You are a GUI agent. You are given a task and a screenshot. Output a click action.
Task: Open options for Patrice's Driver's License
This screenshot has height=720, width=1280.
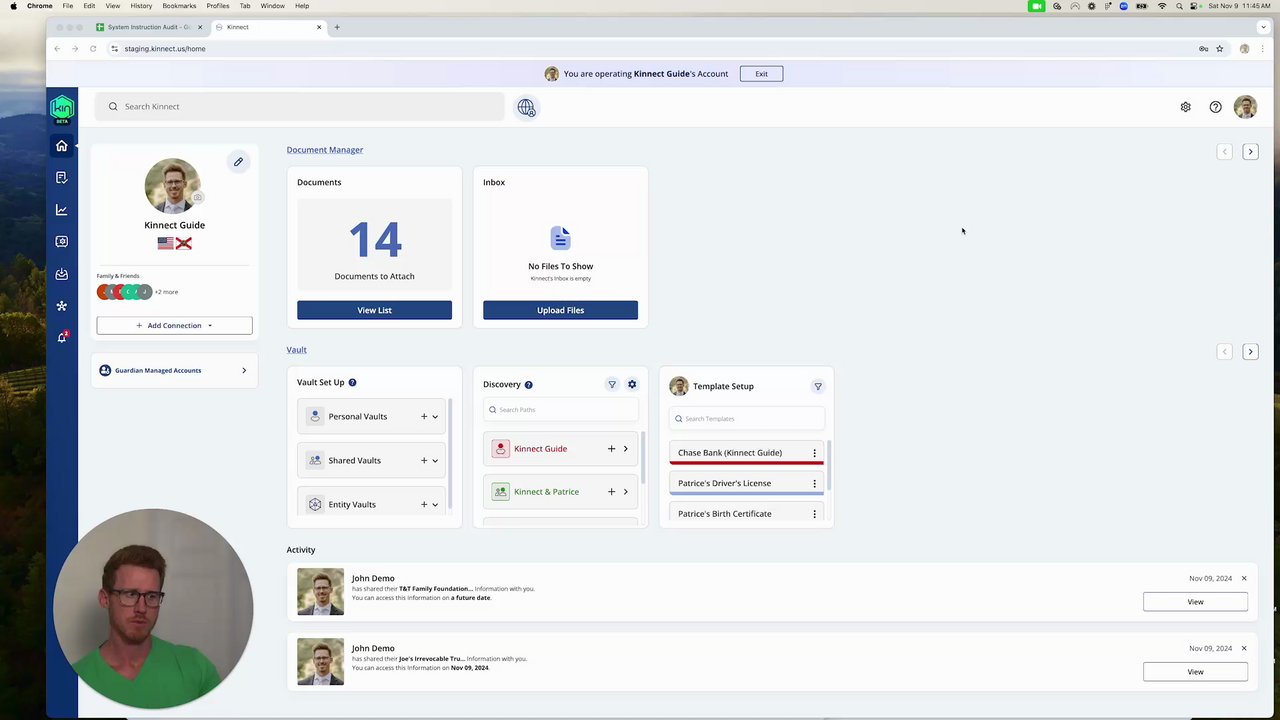(x=814, y=484)
